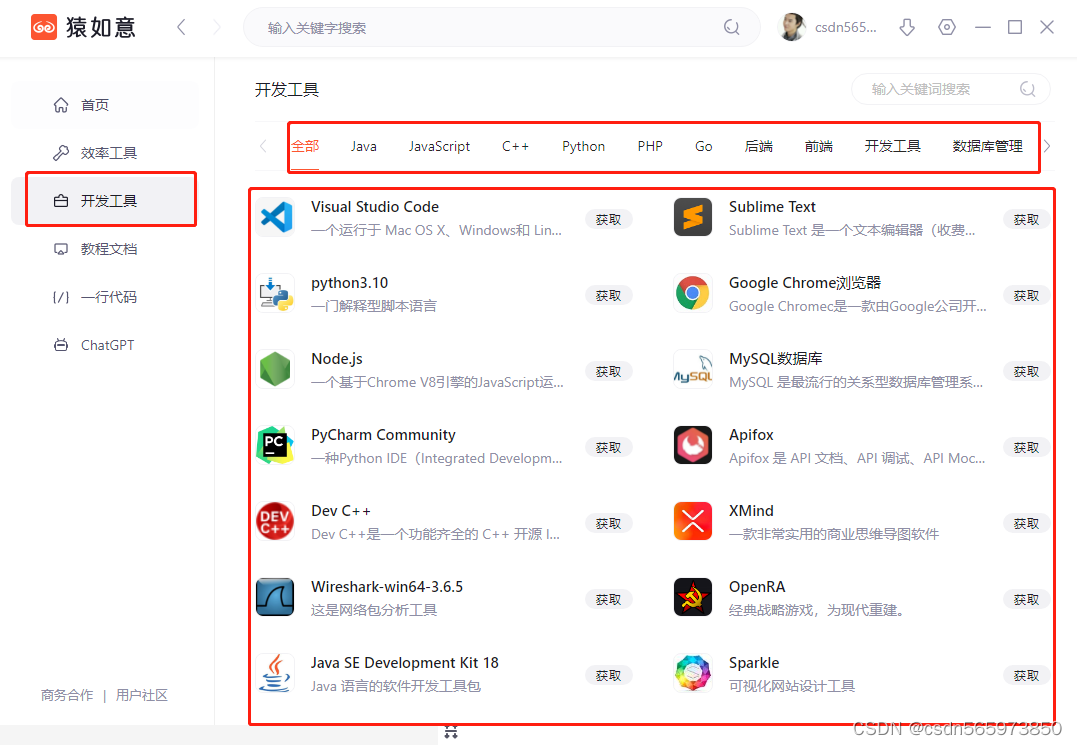Screen dimensions: 1077x745
Task: Click 获取 for Google Chrome浏览器
Action: pyautogui.click(x=1026, y=296)
